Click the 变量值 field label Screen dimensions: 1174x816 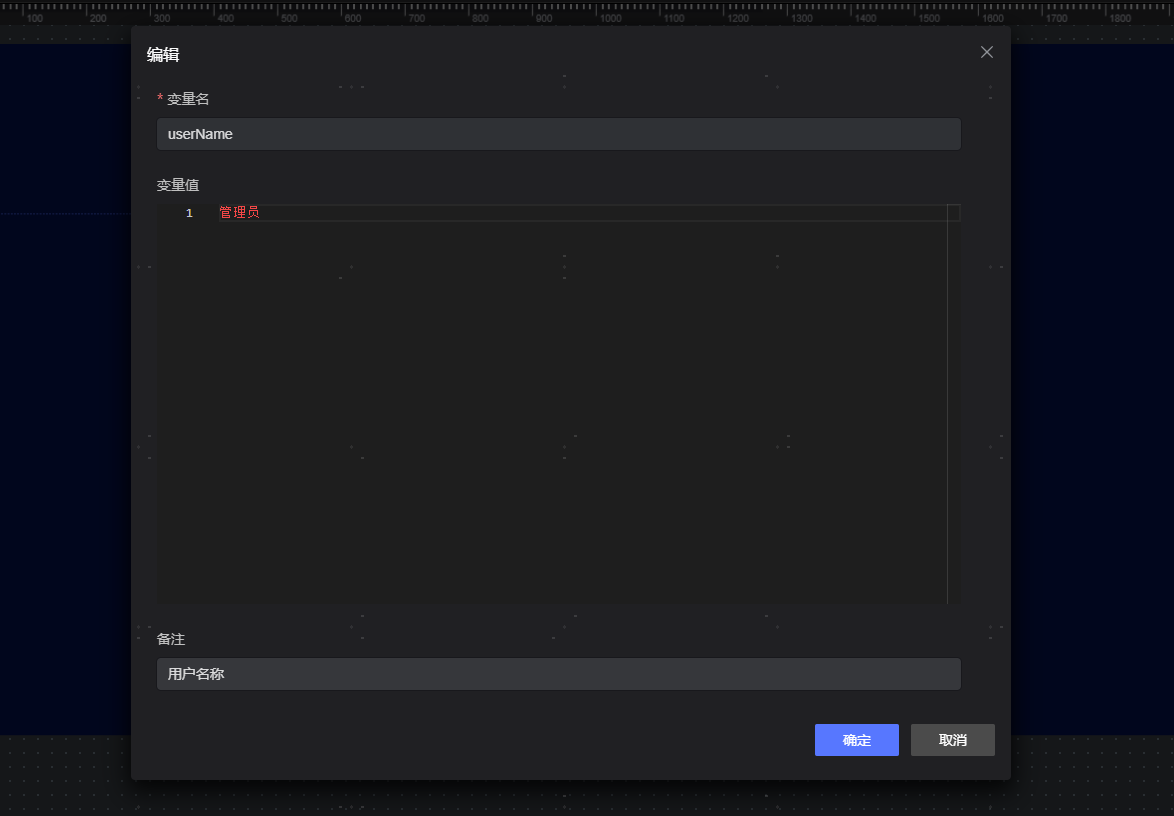click(178, 185)
